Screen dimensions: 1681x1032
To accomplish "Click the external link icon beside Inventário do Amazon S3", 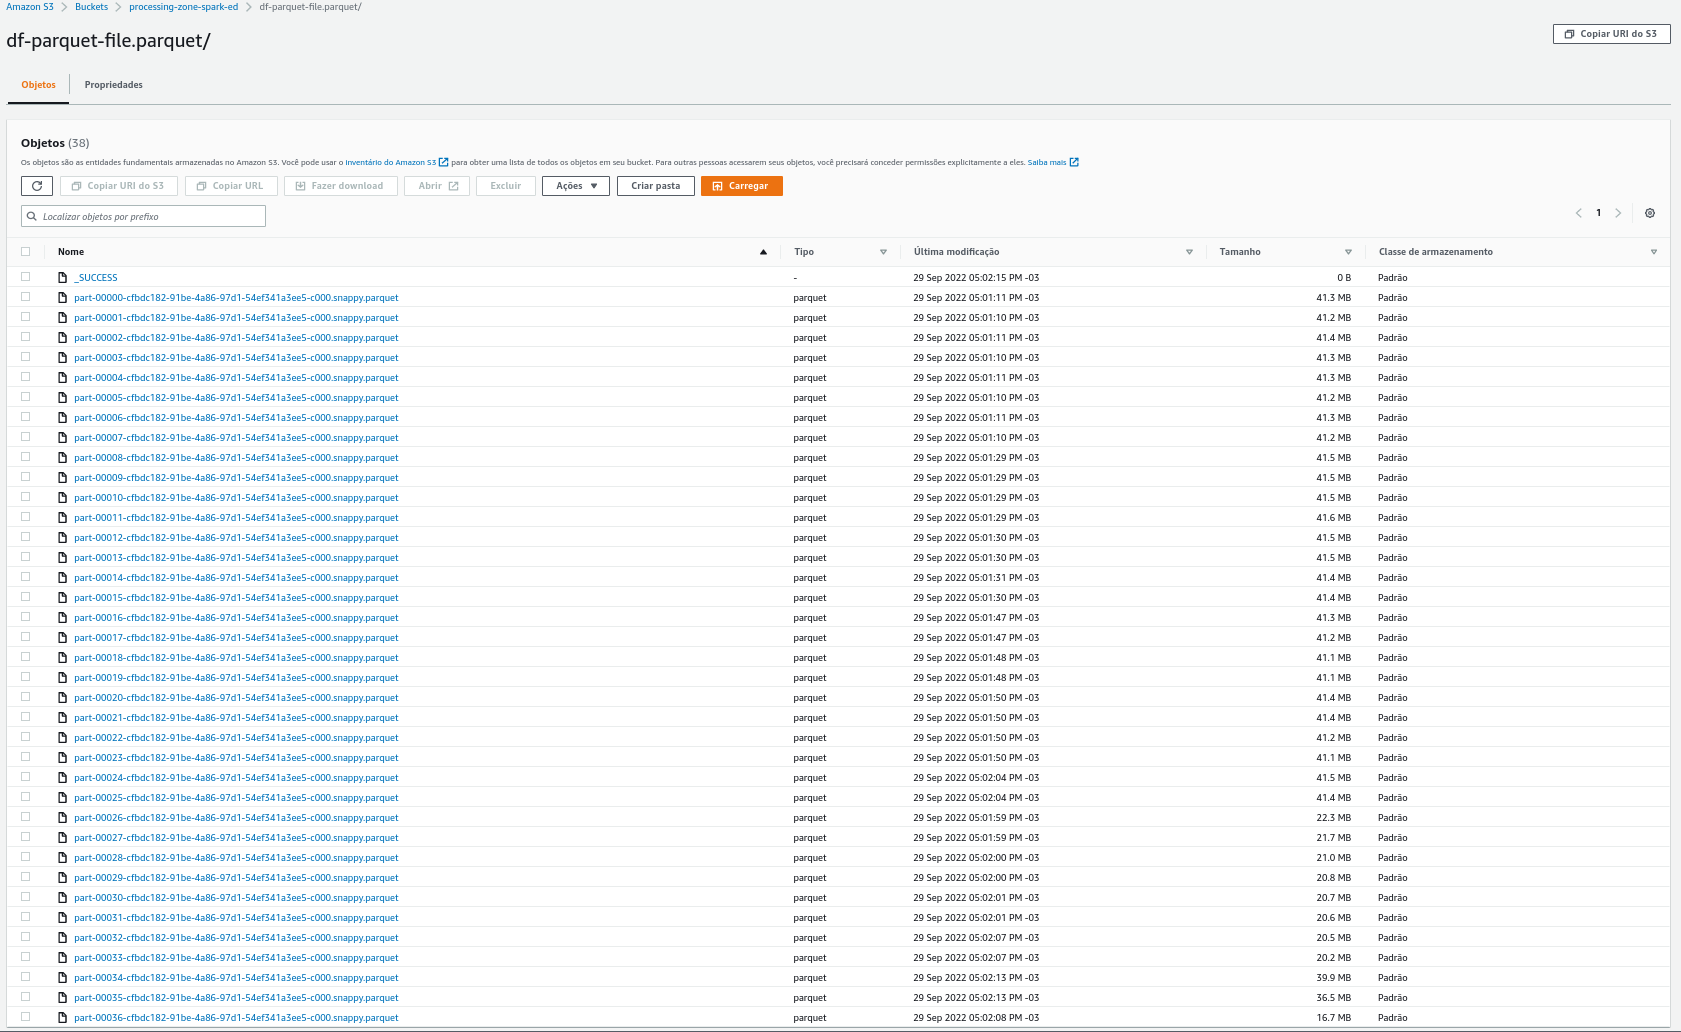I will 443,161.
